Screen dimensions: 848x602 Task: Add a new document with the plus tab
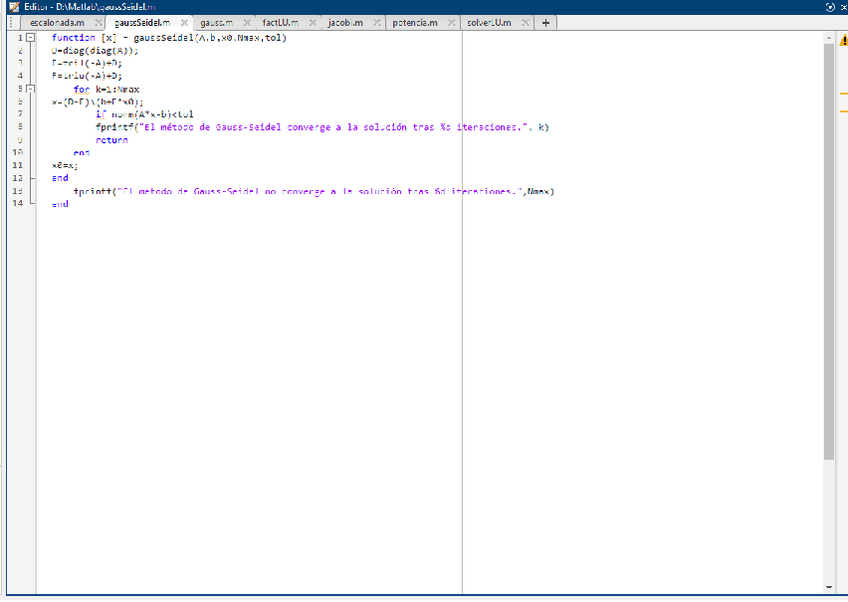point(545,22)
